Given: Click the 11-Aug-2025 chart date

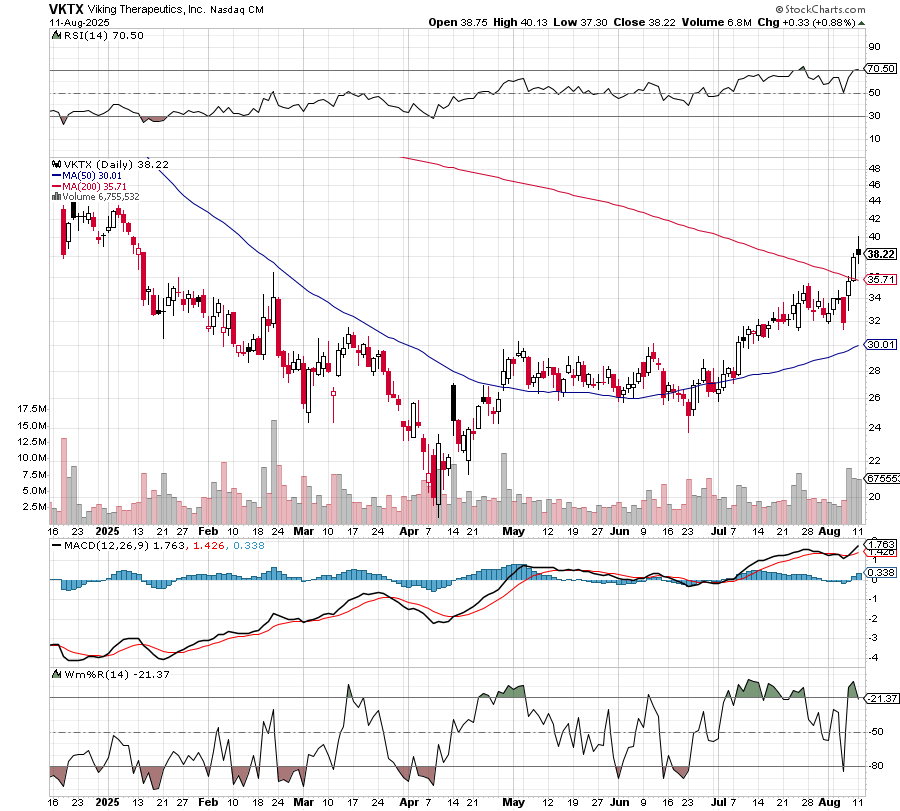Looking at the screenshot, I should [x=79, y=22].
